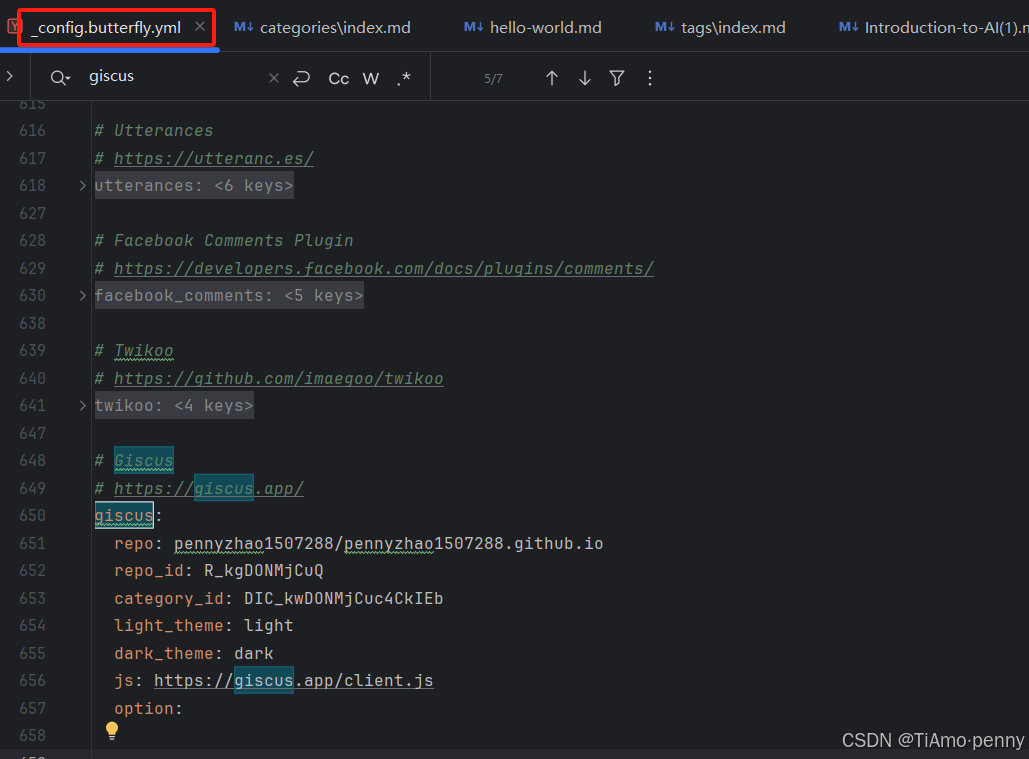
Task: Toggle Match Case (Cc) in search
Action: click(339, 78)
